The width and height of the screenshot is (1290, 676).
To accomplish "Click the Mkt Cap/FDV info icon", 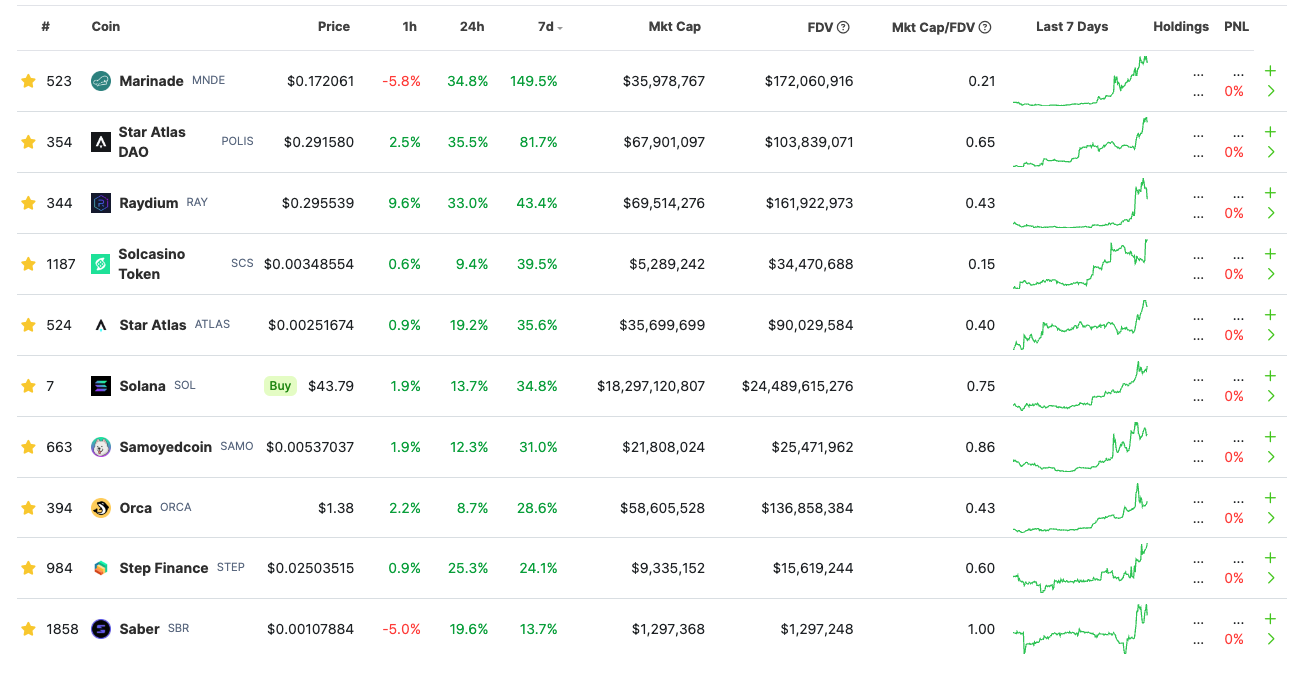I will tap(985, 27).
